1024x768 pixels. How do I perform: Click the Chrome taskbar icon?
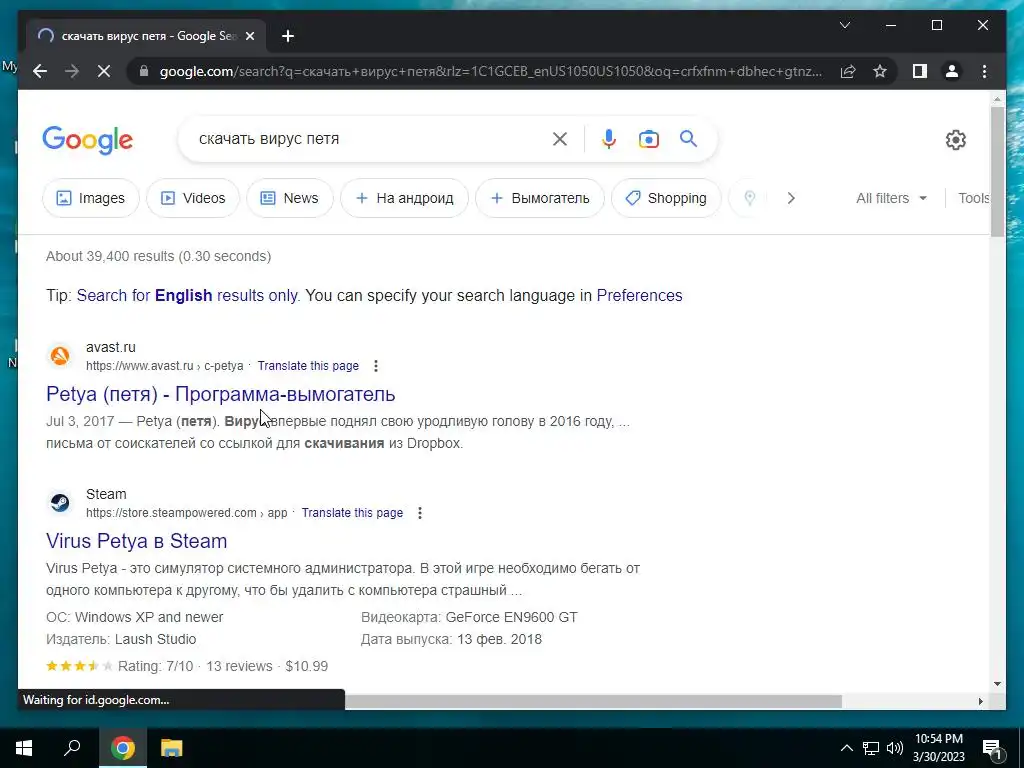click(123, 748)
